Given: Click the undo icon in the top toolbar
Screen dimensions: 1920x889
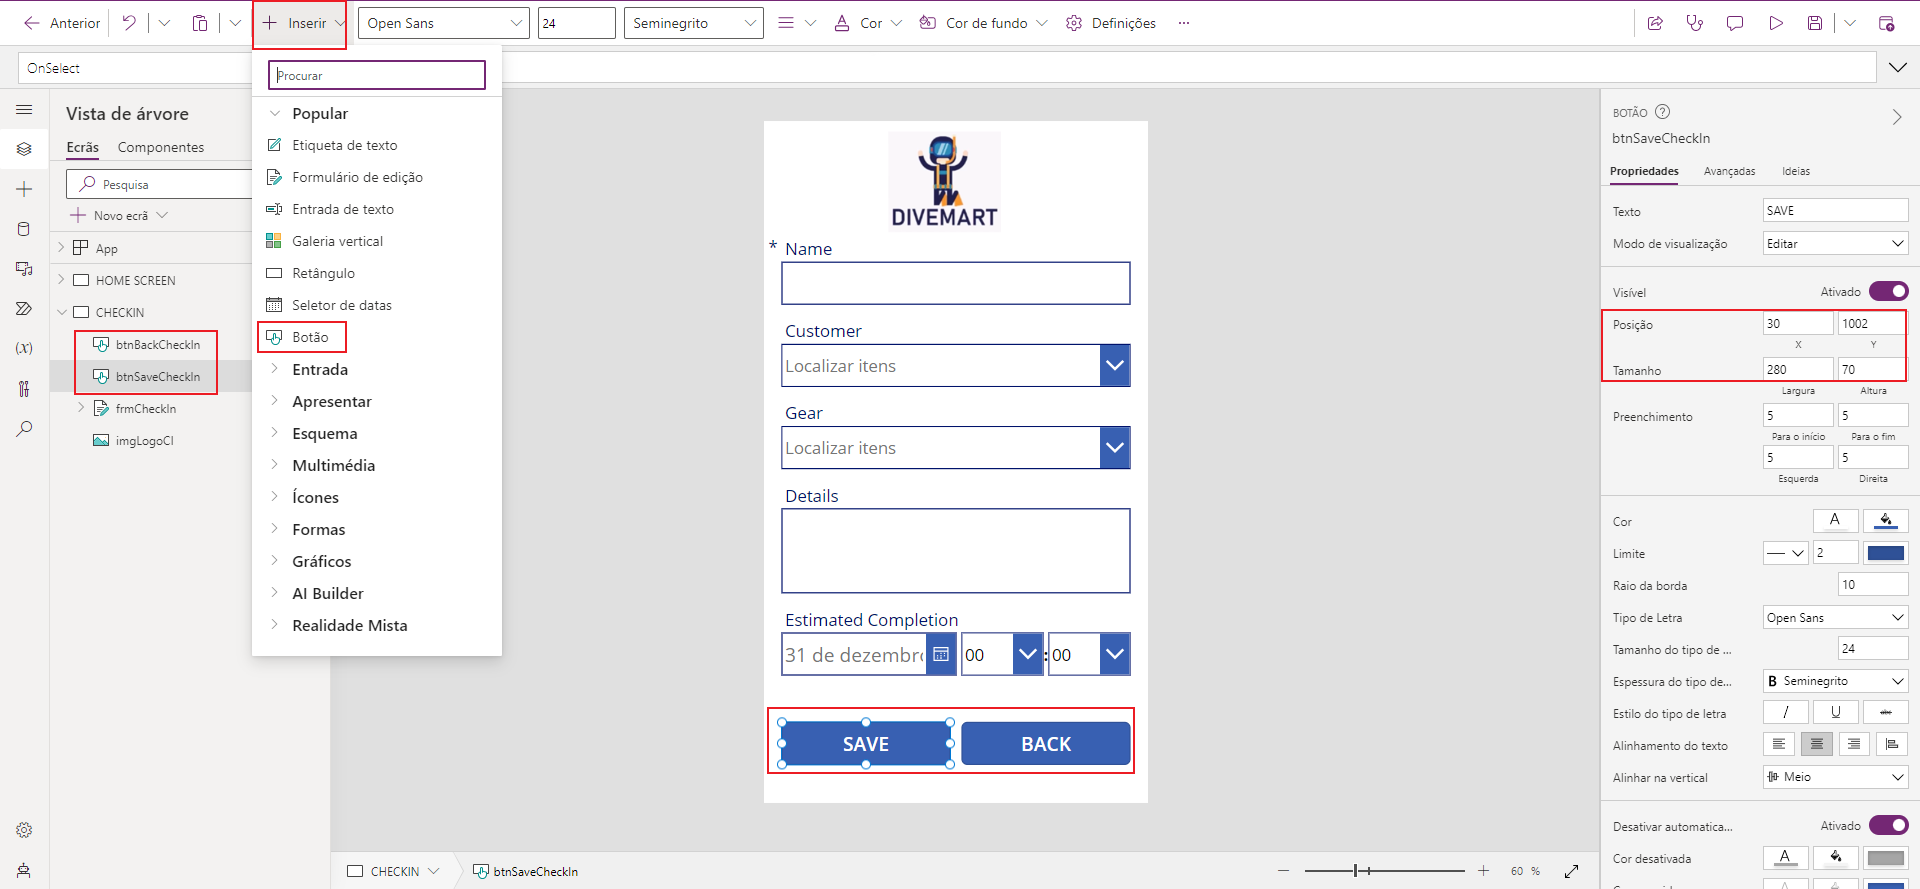Looking at the screenshot, I should (129, 22).
